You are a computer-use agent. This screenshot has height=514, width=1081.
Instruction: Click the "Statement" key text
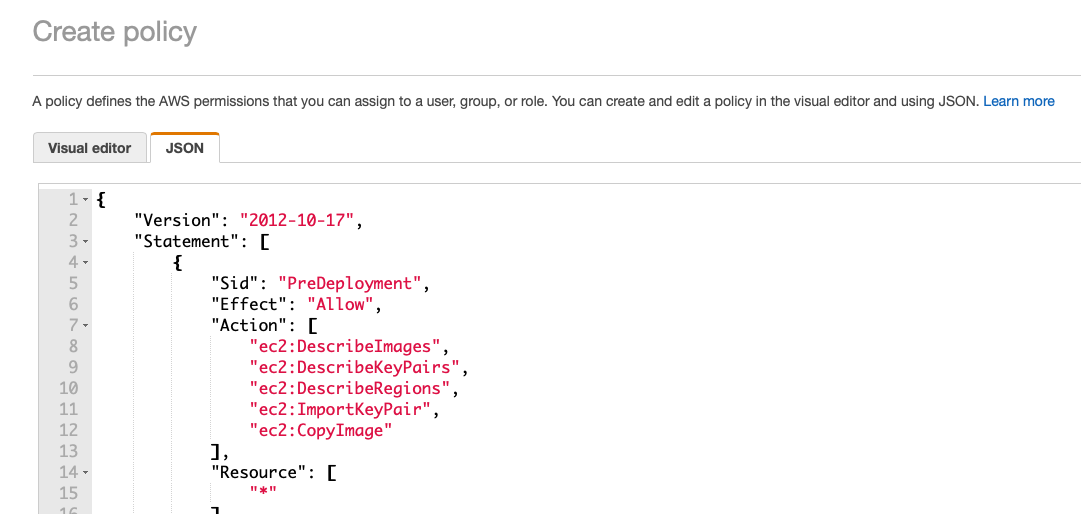tap(187, 242)
